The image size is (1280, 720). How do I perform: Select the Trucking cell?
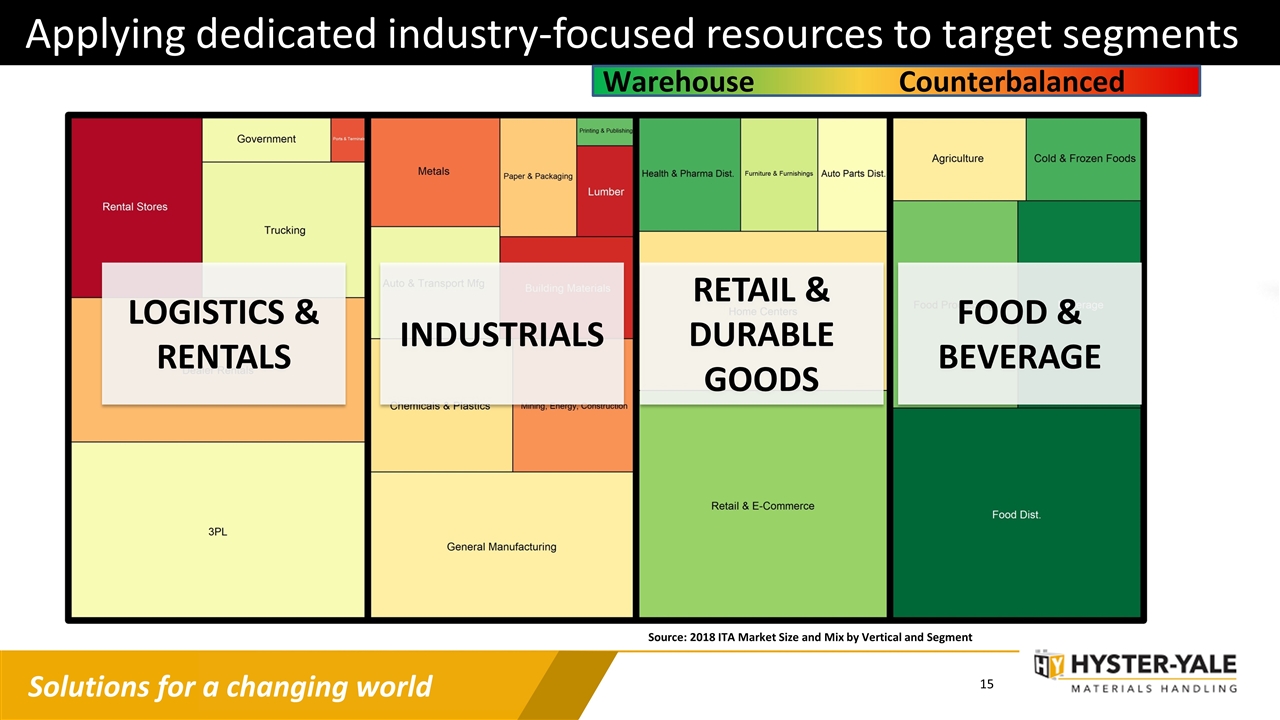pyautogui.click(x=284, y=230)
